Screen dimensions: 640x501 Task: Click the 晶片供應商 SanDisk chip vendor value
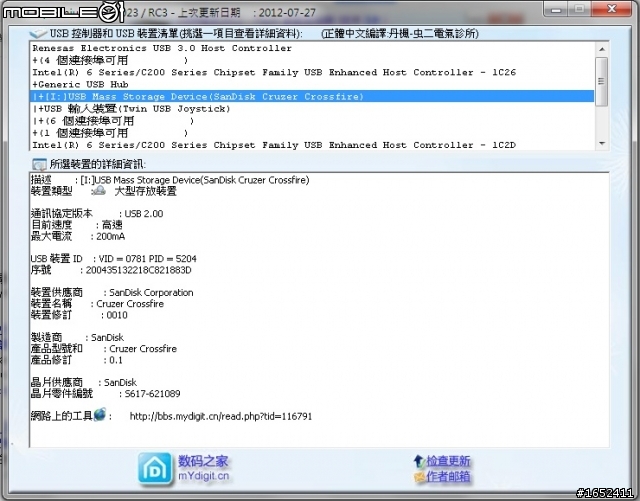click(x=120, y=383)
